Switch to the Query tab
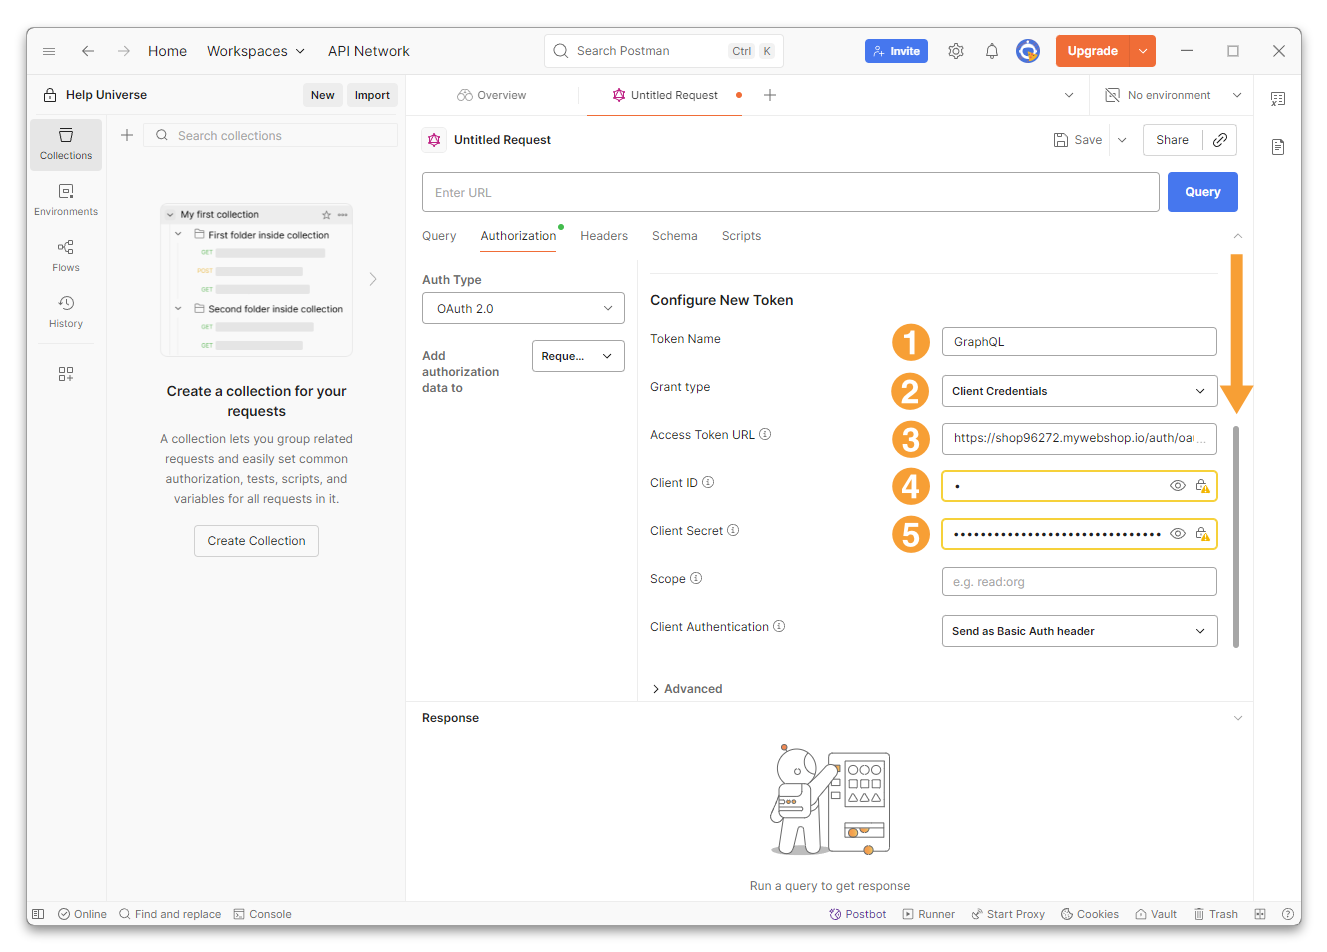This screenshot has height=952, width=1327. pos(439,236)
